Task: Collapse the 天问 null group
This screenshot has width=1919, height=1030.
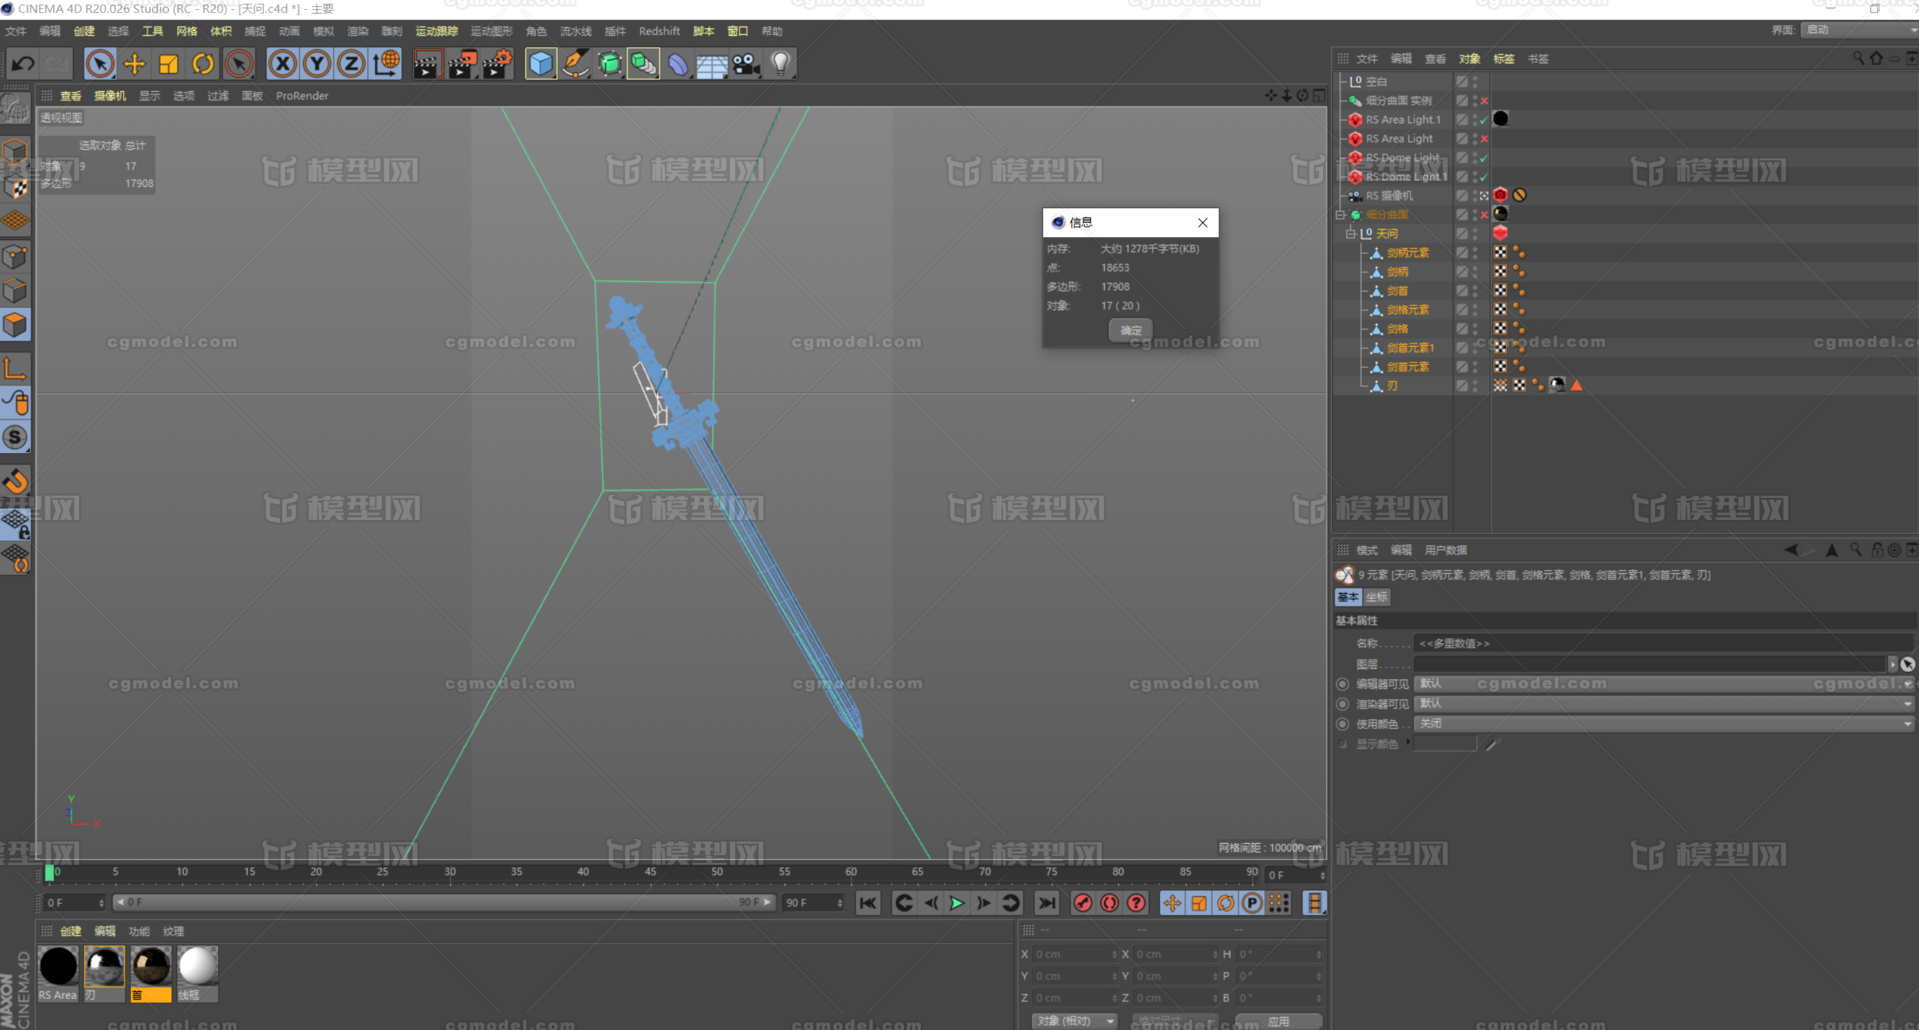Action: [x=1350, y=234]
